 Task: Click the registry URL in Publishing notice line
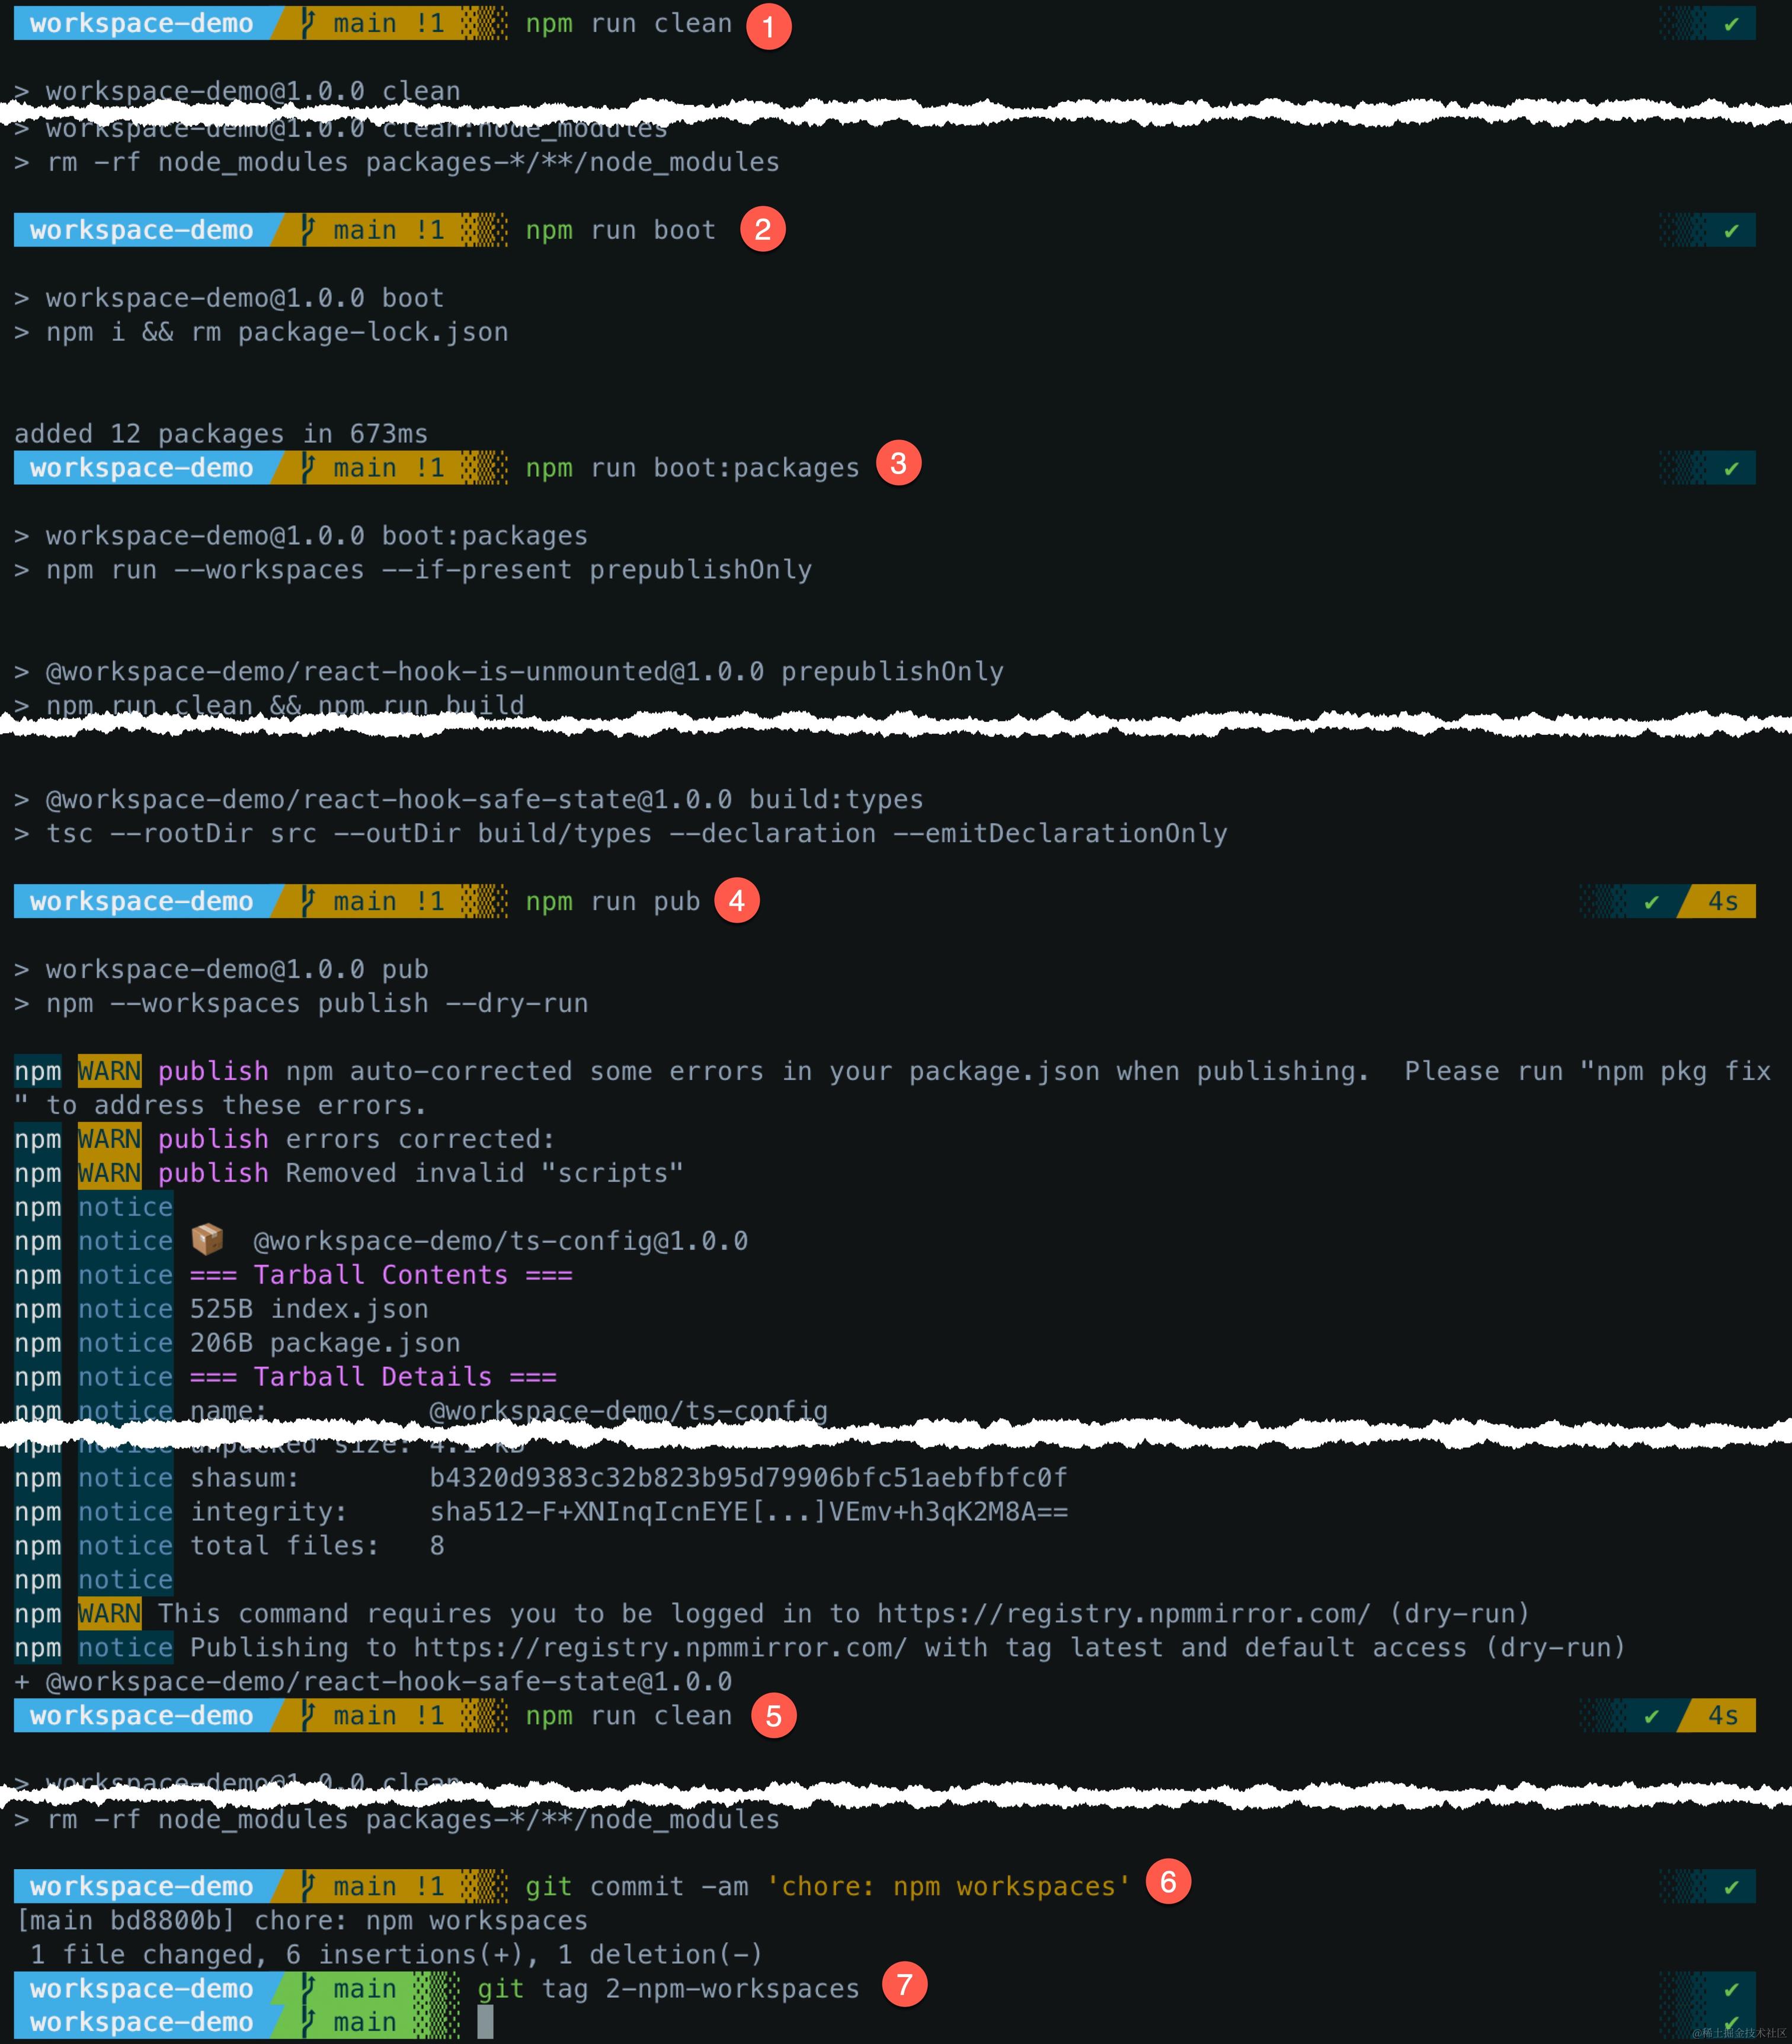pyautogui.click(x=660, y=1648)
